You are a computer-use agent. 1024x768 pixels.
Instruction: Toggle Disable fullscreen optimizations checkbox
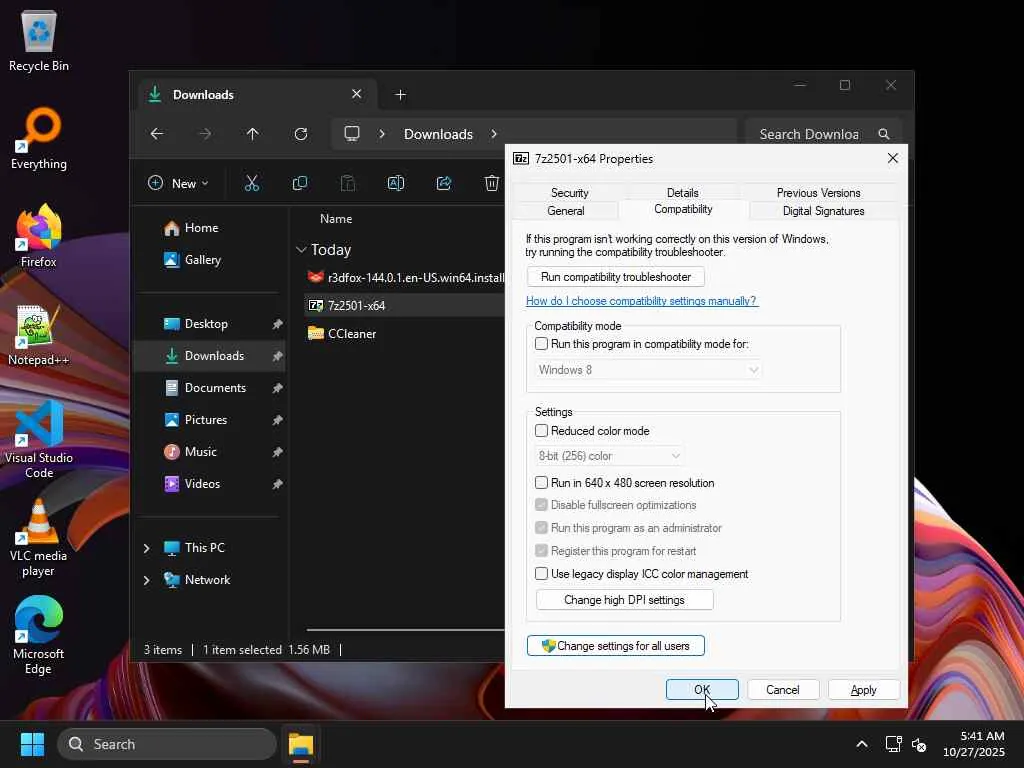(x=541, y=505)
